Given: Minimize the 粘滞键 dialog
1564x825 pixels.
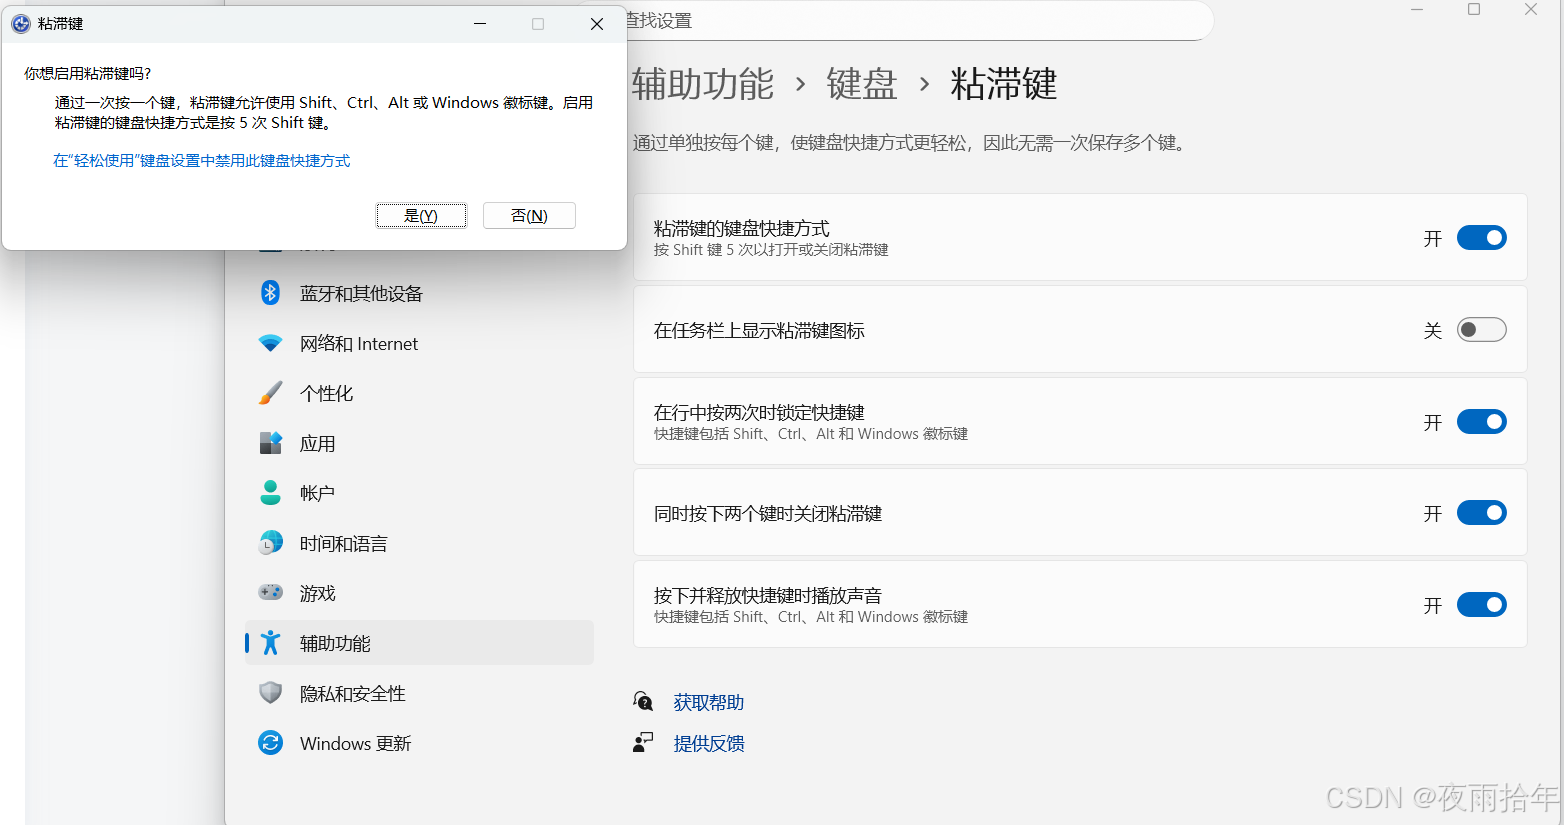Looking at the screenshot, I should point(480,24).
